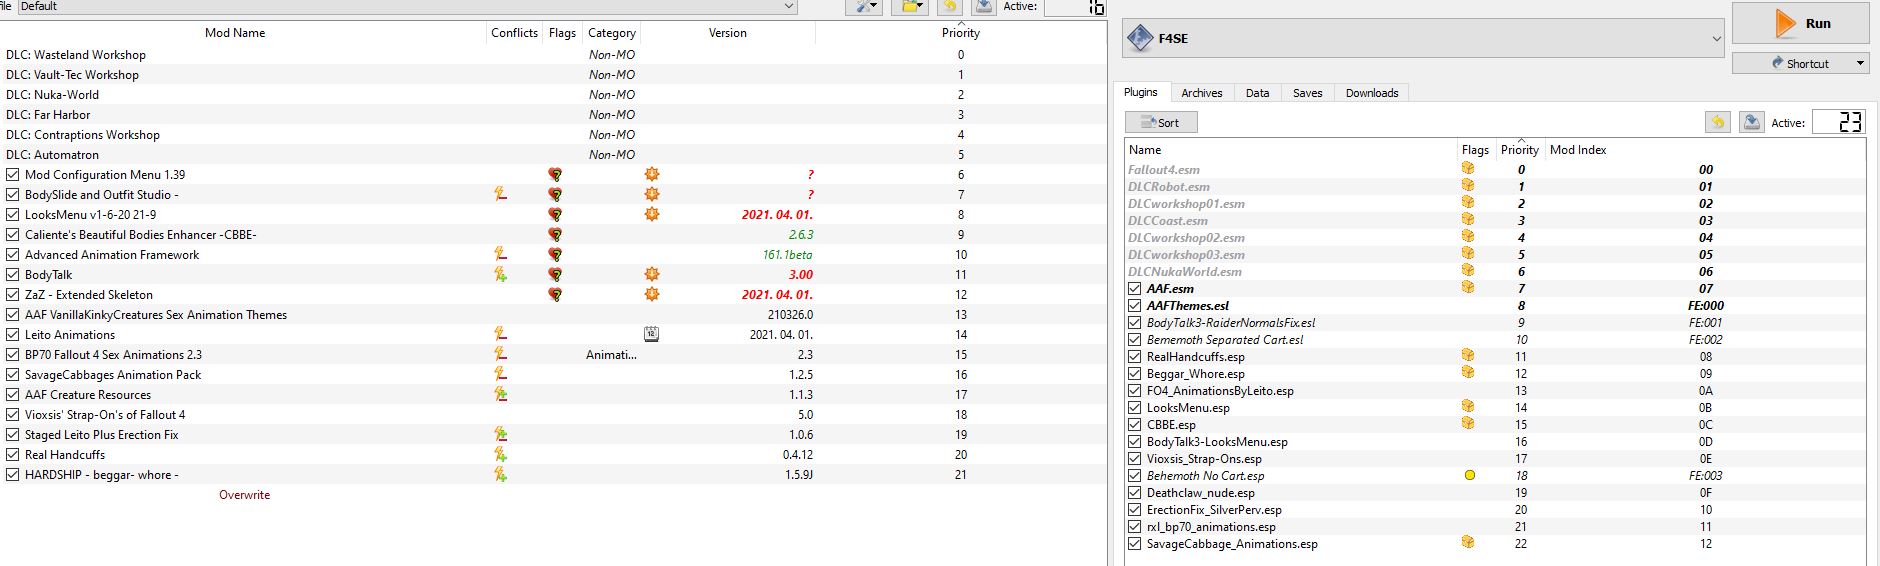1880x566 pixels.
Task: Toggle LooksMenu.esp plugin checkbox
Action: 1134,408
